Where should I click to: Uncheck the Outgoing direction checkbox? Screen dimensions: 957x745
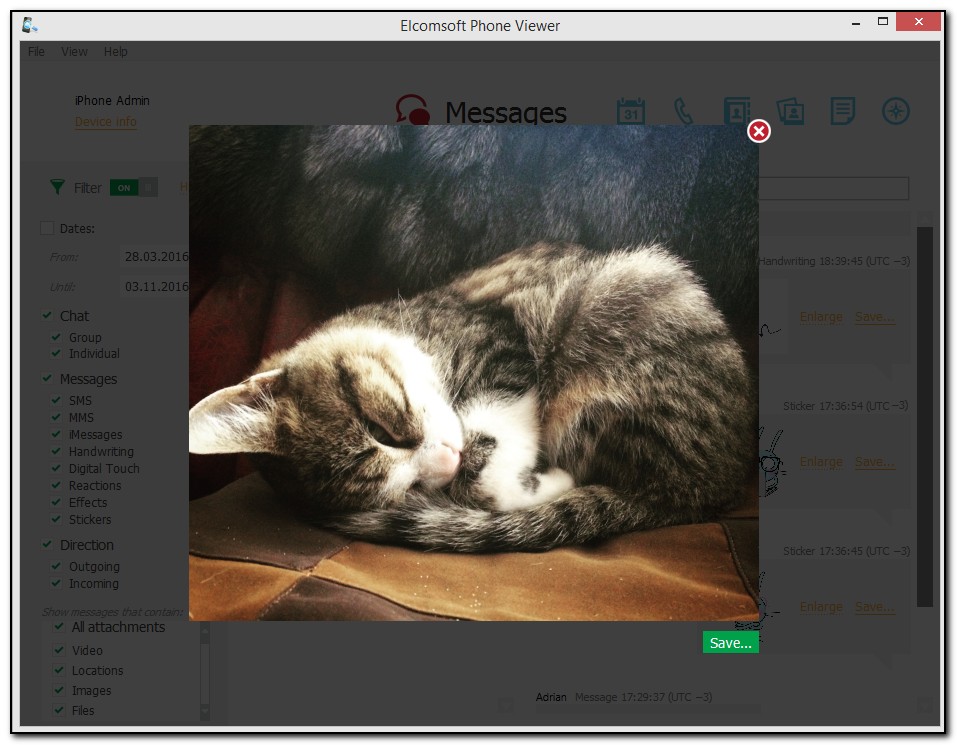coord(57,567)
